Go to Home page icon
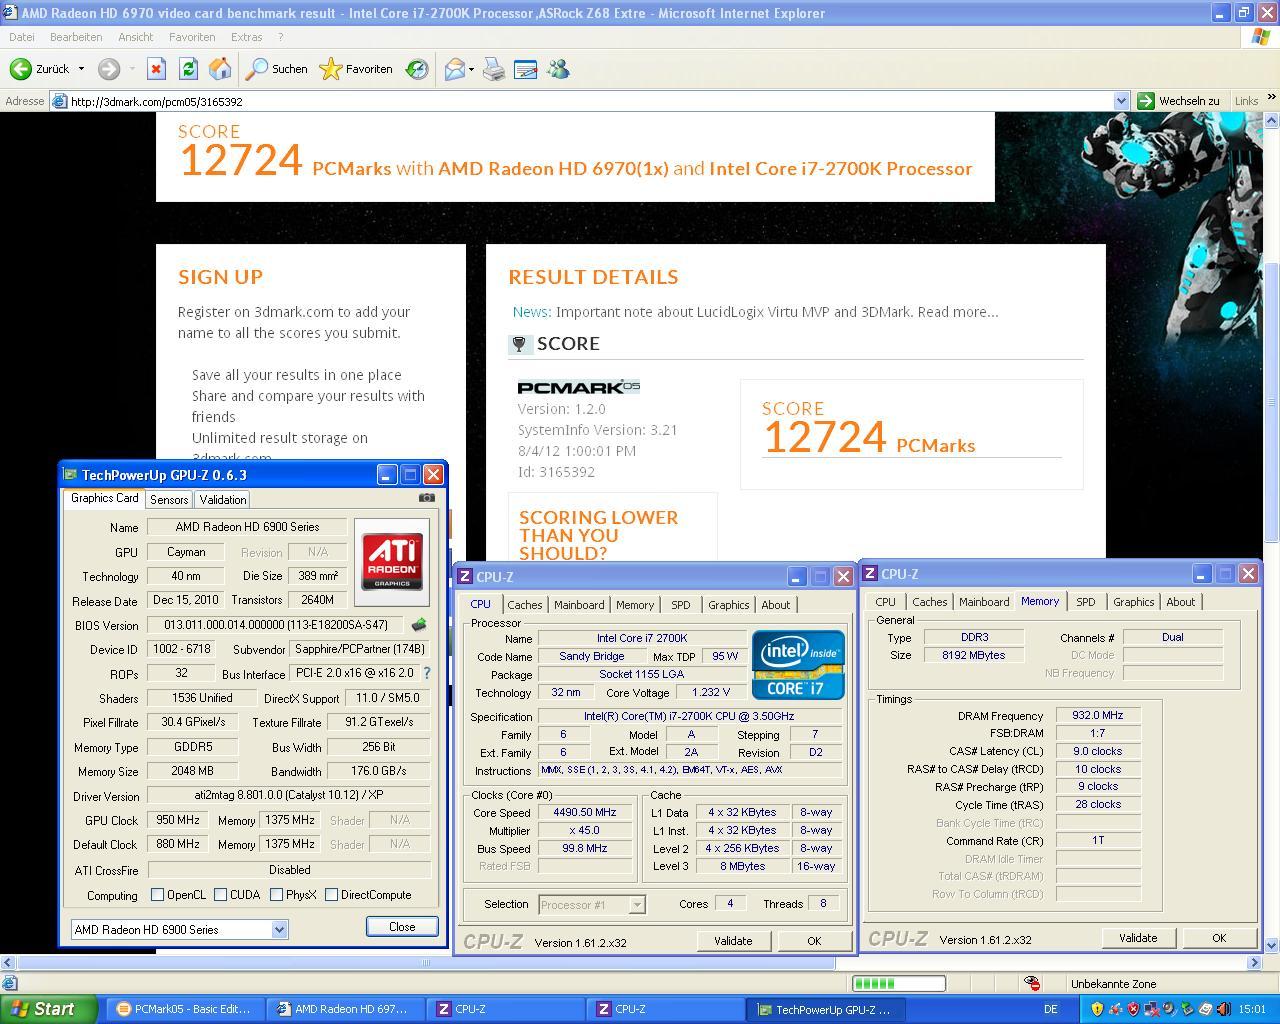Image resolution: width=1280 pixels, height=1024 pixels. pos(220,69)
